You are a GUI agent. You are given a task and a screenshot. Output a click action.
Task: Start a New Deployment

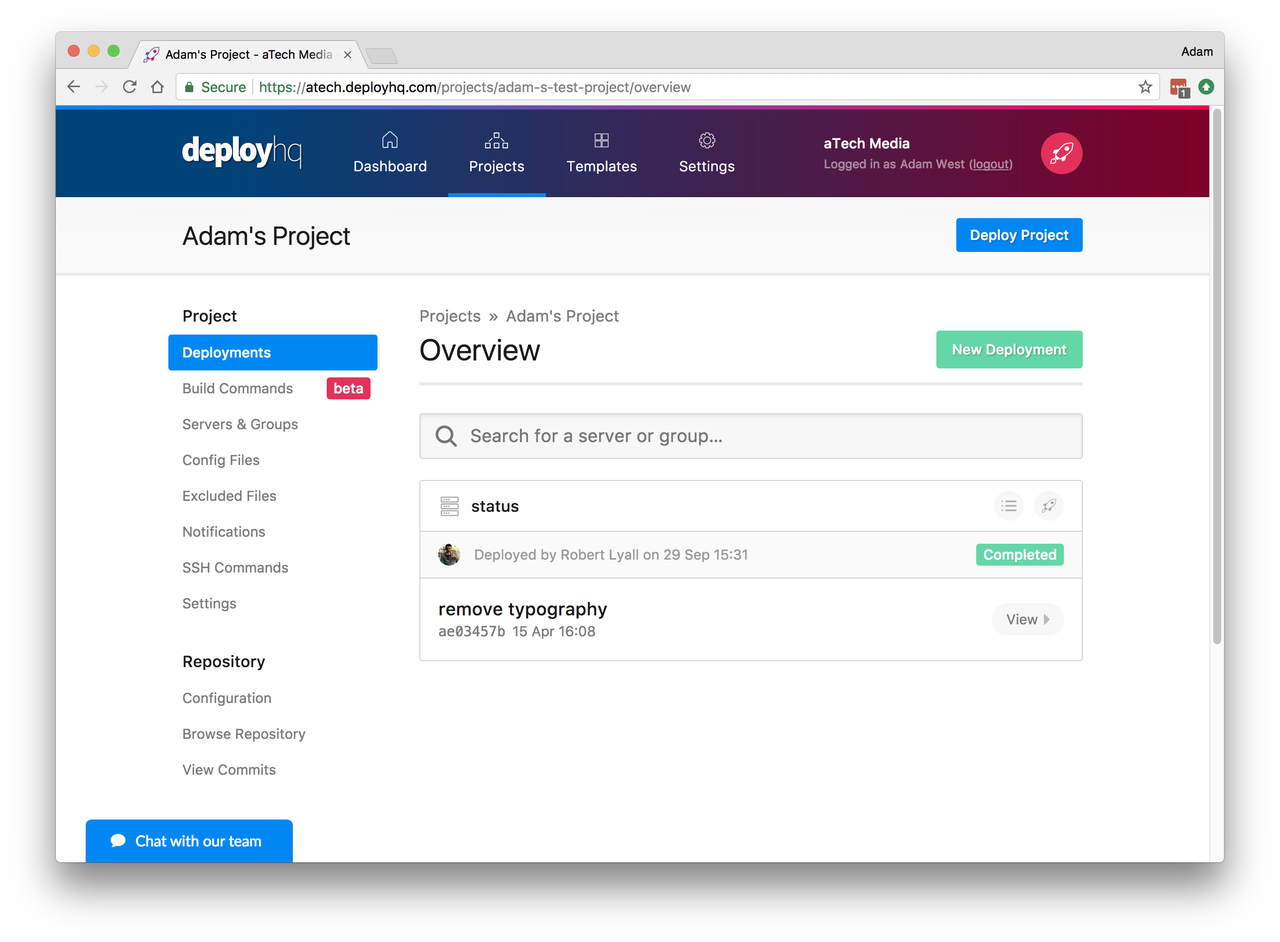click(1009, 349)
